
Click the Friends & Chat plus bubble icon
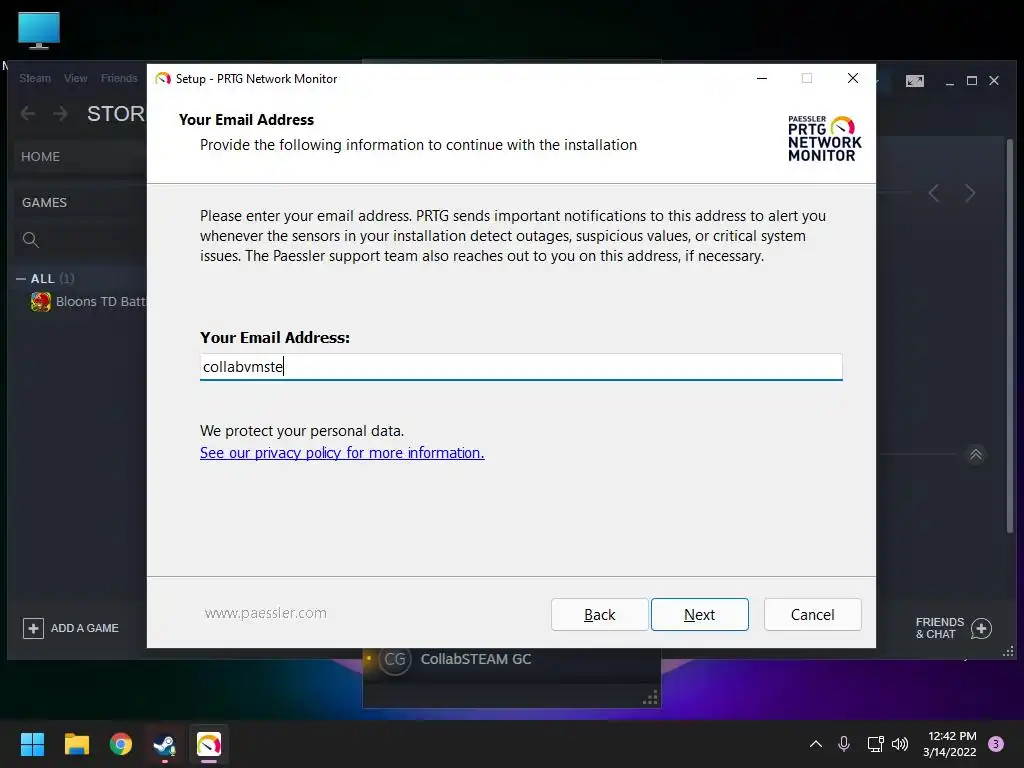click(981, 628)
